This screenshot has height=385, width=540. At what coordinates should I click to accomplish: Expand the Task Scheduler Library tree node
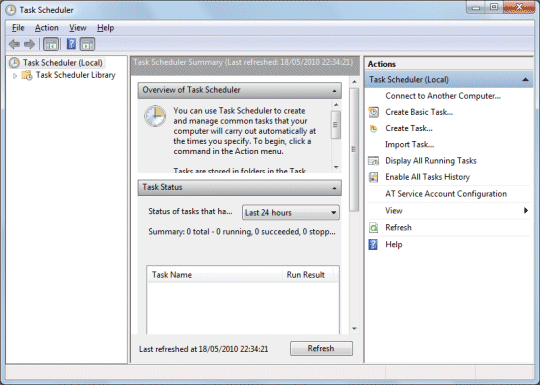point(15,75)
